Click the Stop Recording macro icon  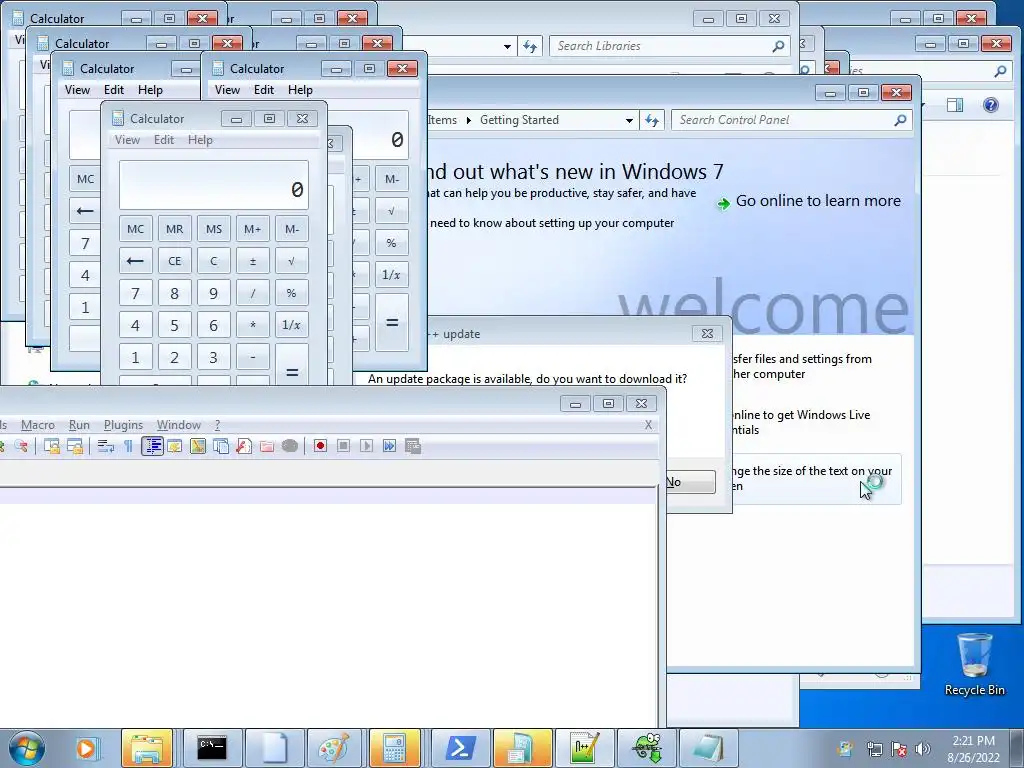[x=344, y=446]
